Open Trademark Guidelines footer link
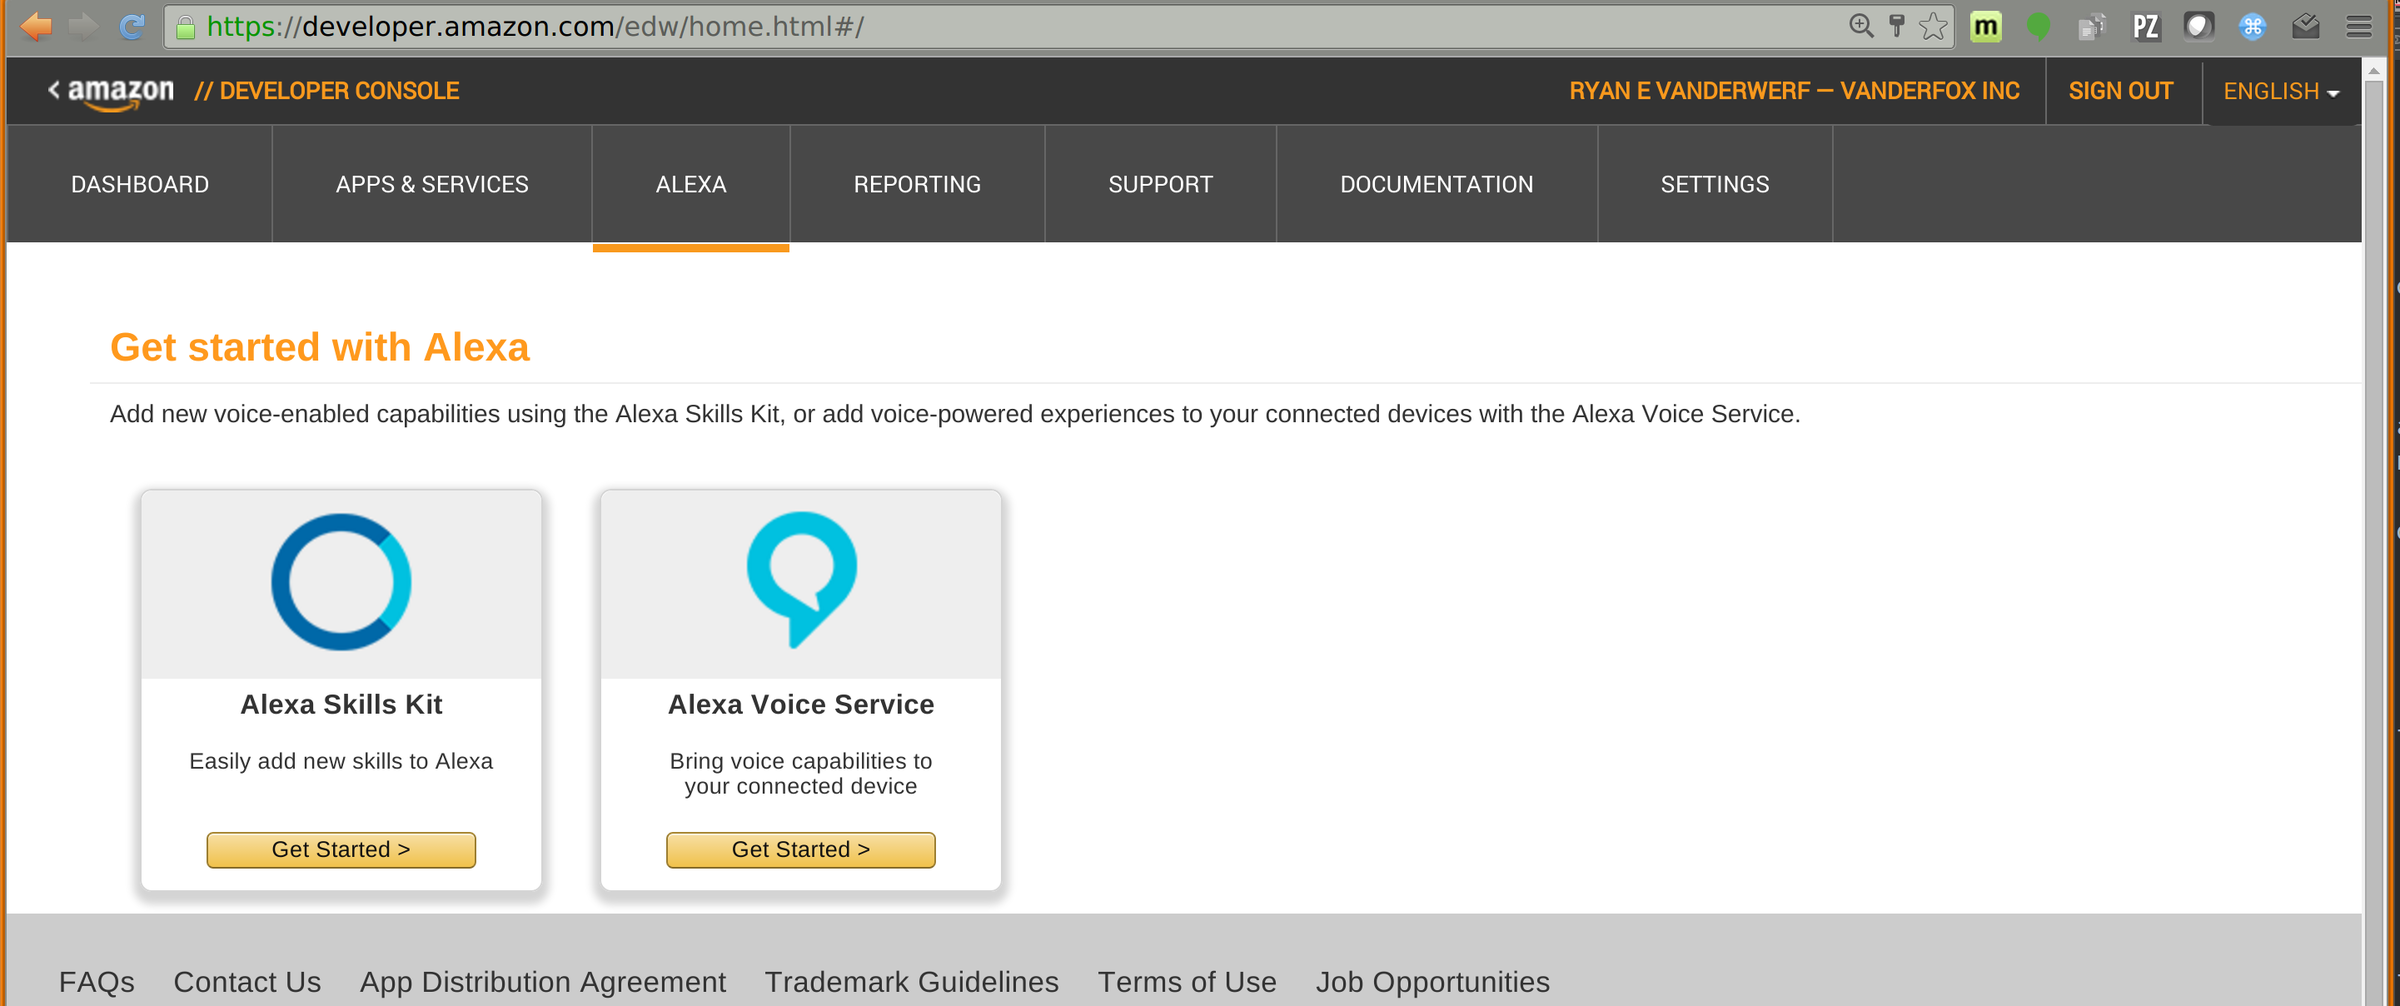This screenshot has height=1006, width=2400. point(912,982)
